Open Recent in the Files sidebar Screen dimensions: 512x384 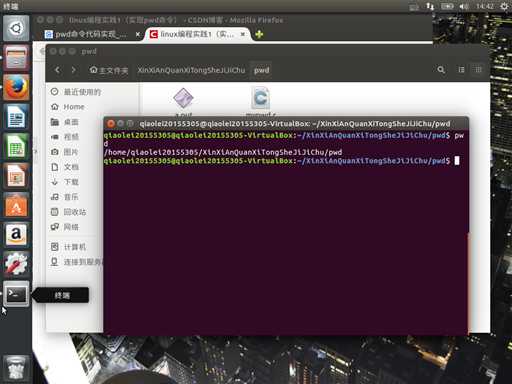click(76, 92)
